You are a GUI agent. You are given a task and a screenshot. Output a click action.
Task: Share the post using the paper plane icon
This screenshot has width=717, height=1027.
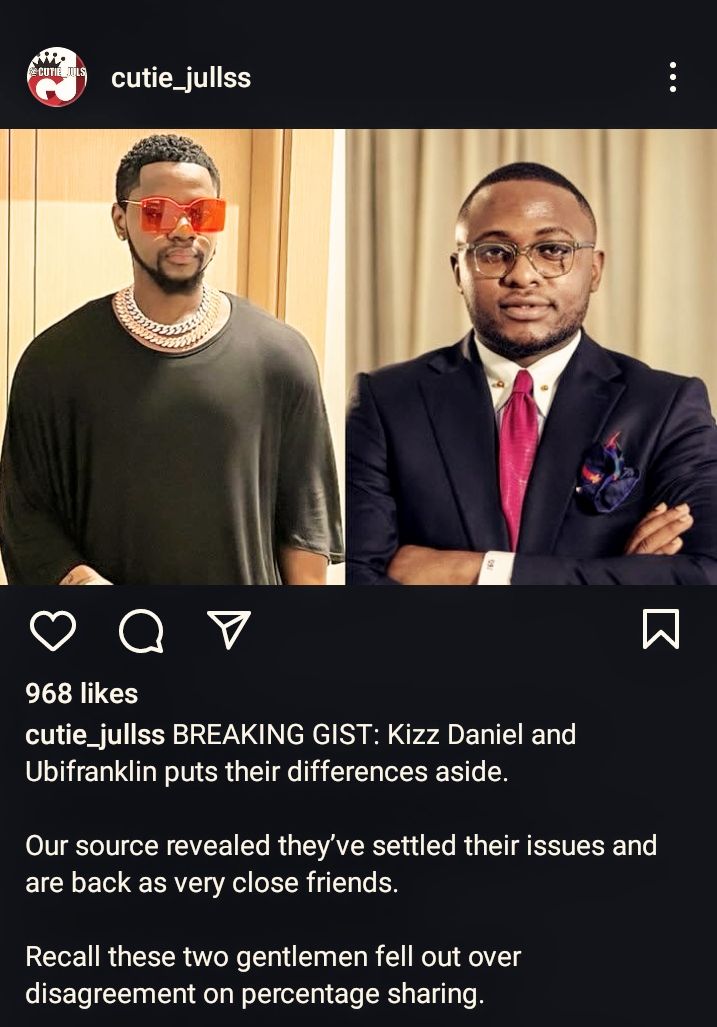pos(229,629)
